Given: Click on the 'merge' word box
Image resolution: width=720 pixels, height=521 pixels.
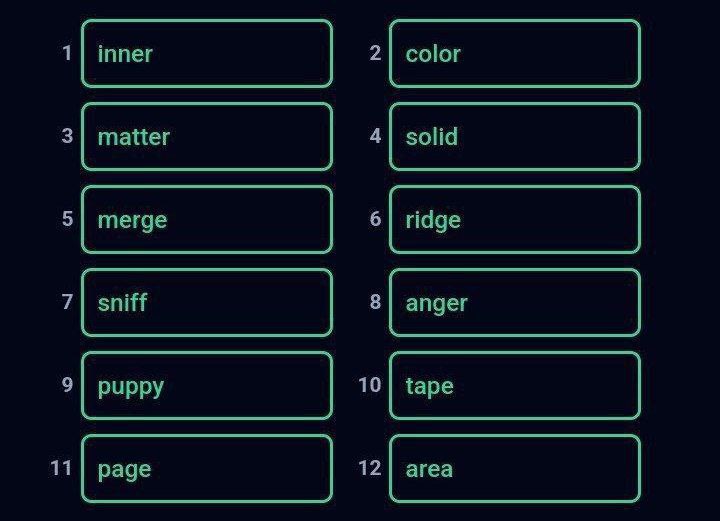Looking at the screenshot, I should pos(207,219).
